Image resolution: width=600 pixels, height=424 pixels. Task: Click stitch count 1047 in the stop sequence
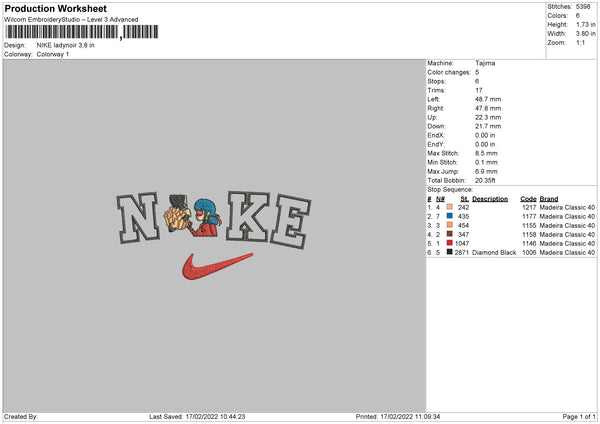tap(462, 243)
